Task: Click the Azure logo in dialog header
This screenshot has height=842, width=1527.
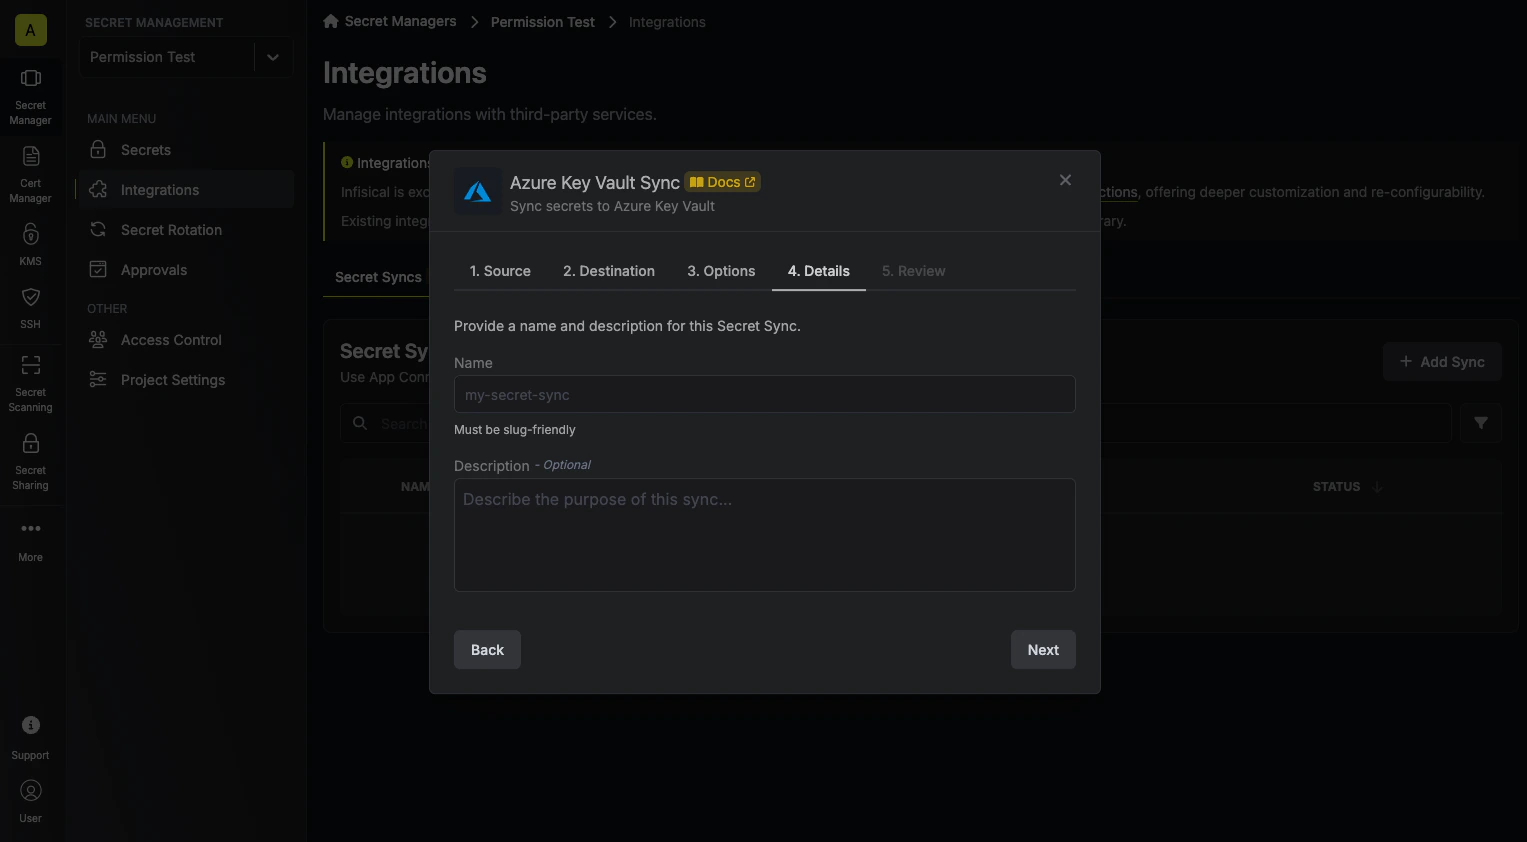Action: (478, 192)
